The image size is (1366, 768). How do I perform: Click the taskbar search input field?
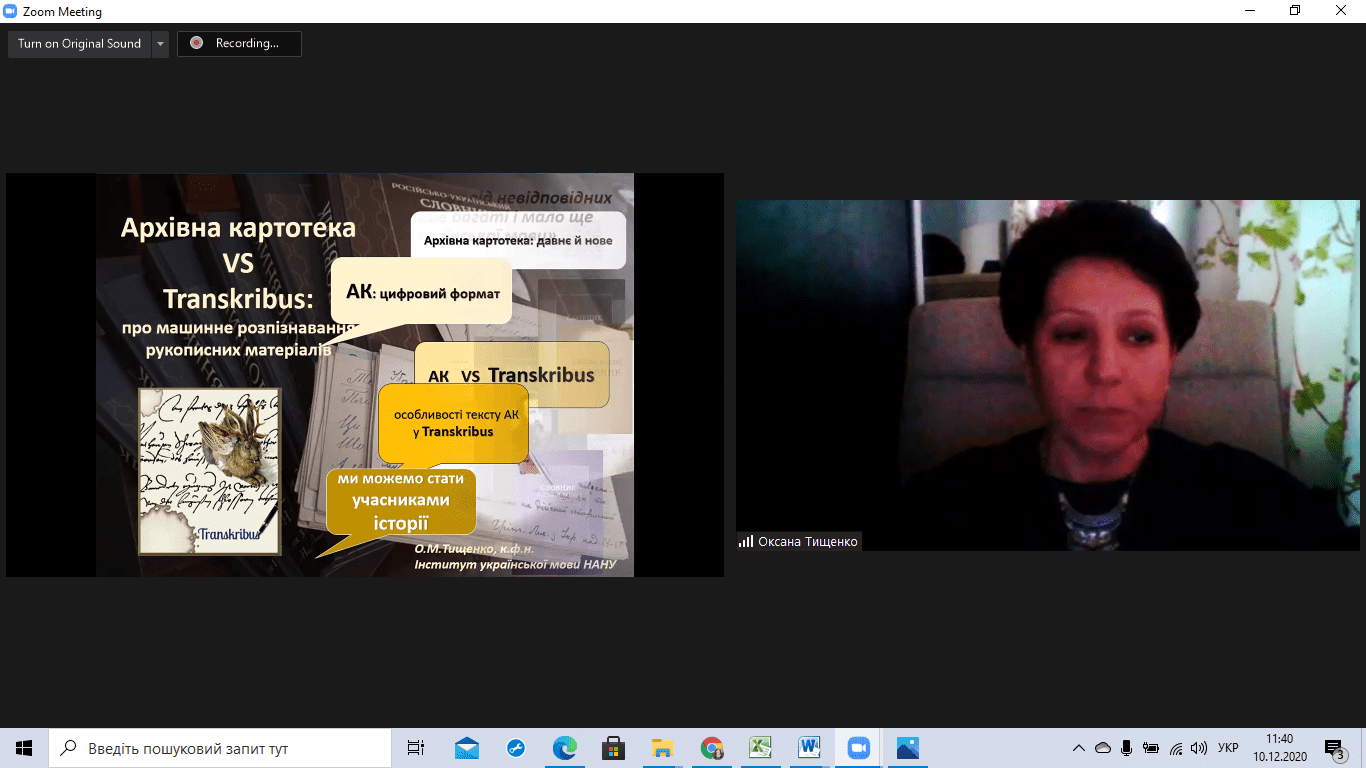pos(220,748)
